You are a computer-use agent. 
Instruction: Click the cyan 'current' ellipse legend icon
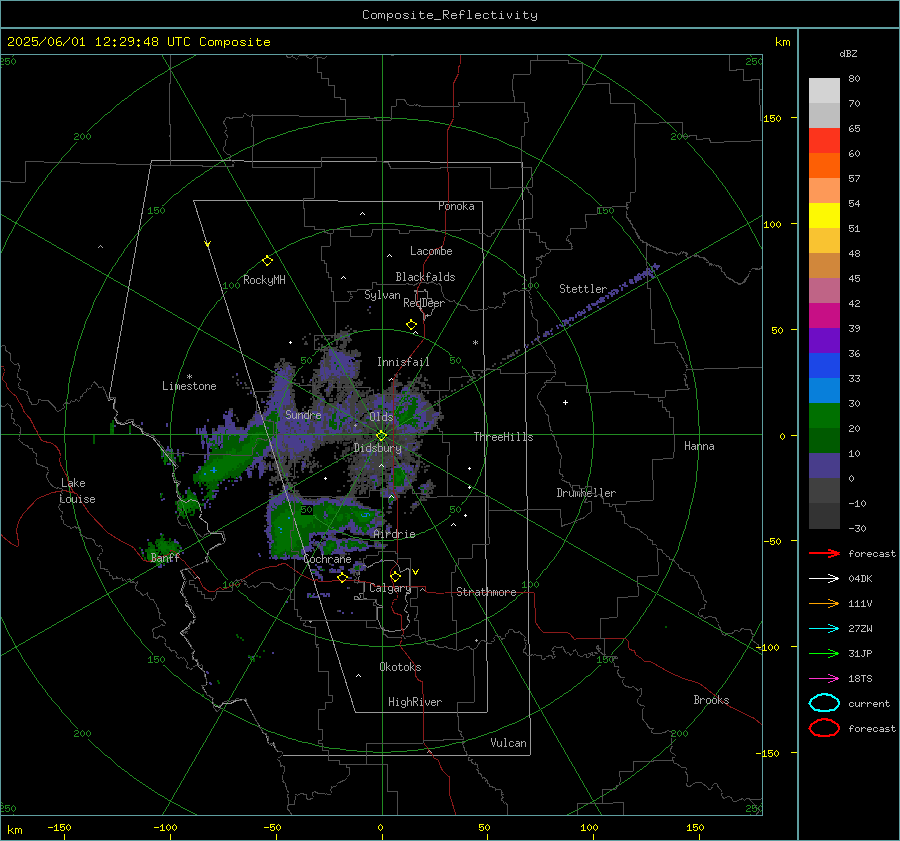(x=824, y=703)
